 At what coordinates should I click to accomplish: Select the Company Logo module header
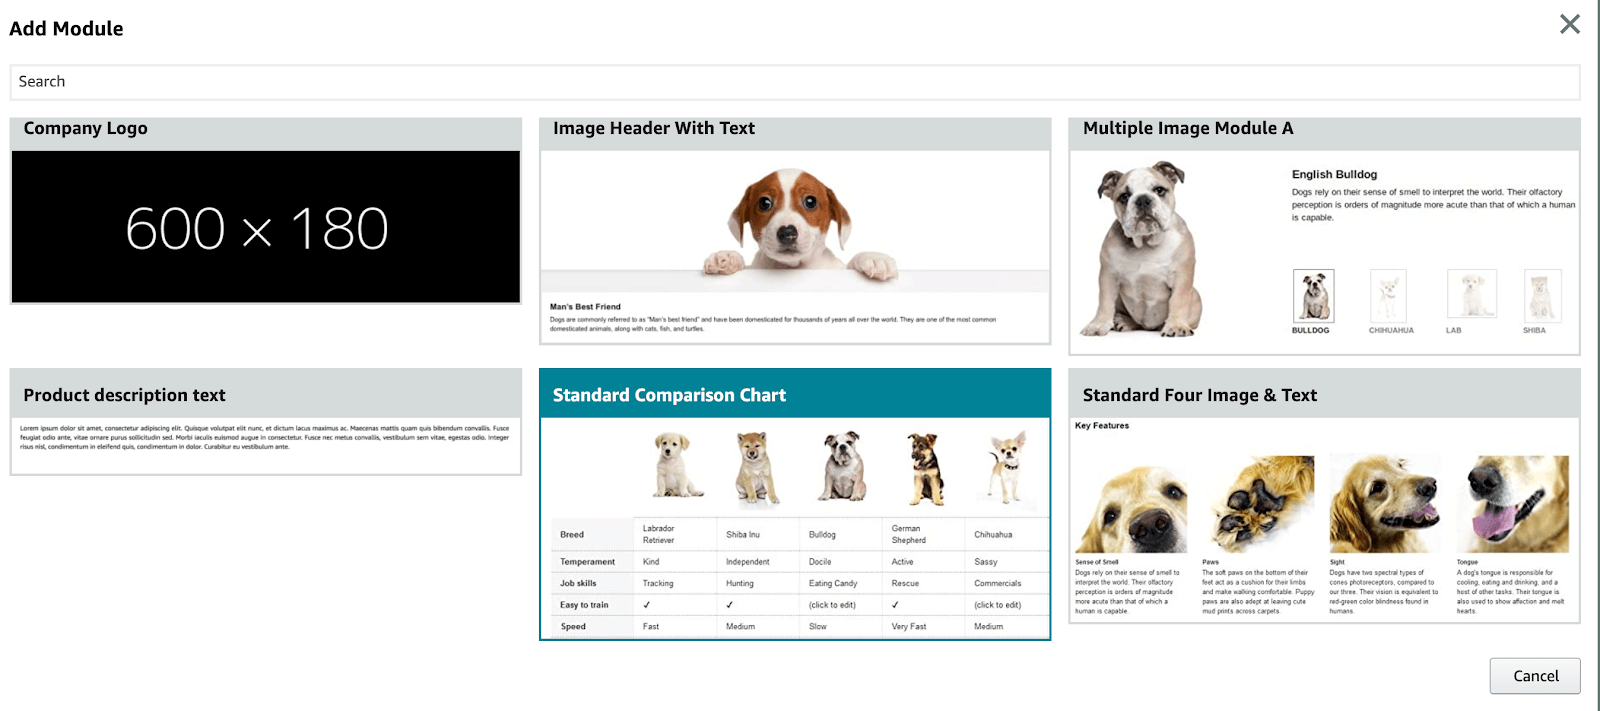(x=86, y=129)
